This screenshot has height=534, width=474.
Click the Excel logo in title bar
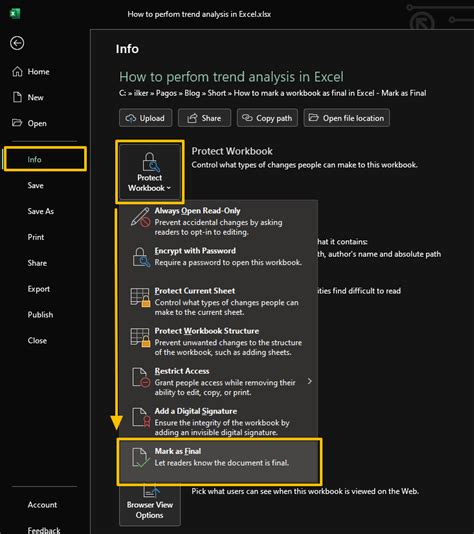point(15,14)
